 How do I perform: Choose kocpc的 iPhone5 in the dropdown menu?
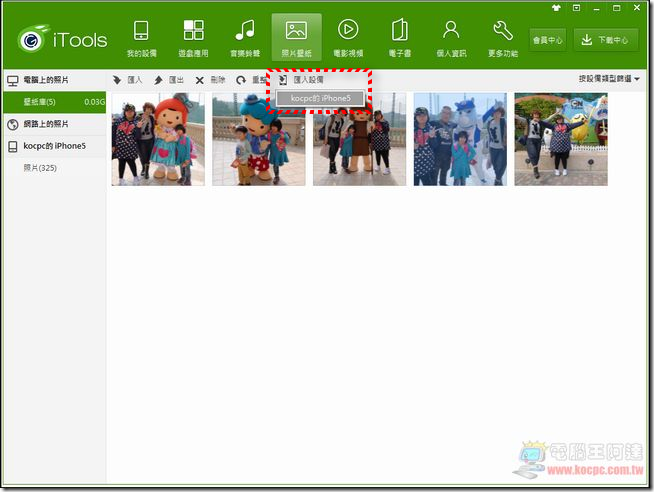coord(320,98)
